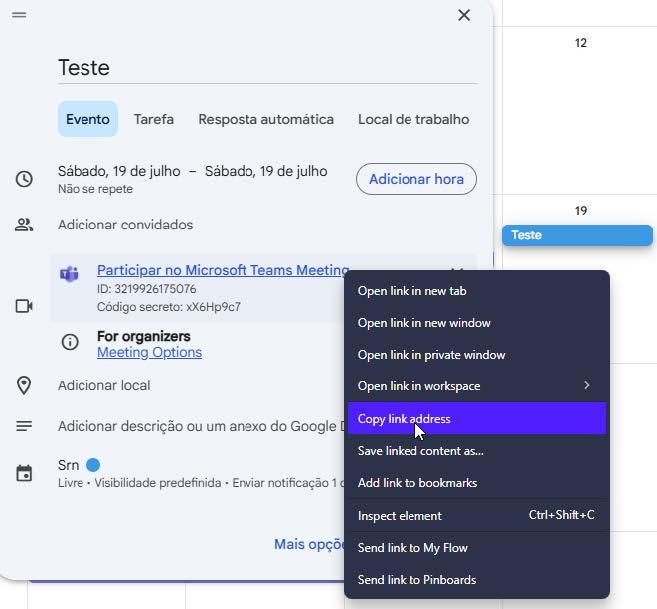Choose Open link in new window

(477, 323)
